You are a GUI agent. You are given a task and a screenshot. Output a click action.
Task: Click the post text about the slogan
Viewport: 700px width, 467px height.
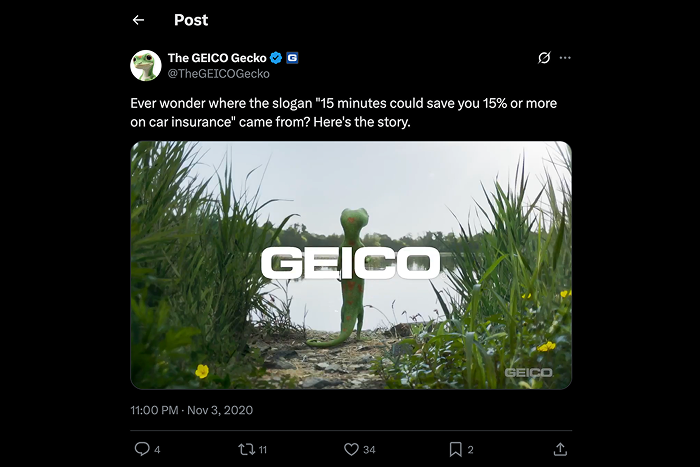[345, 113]
